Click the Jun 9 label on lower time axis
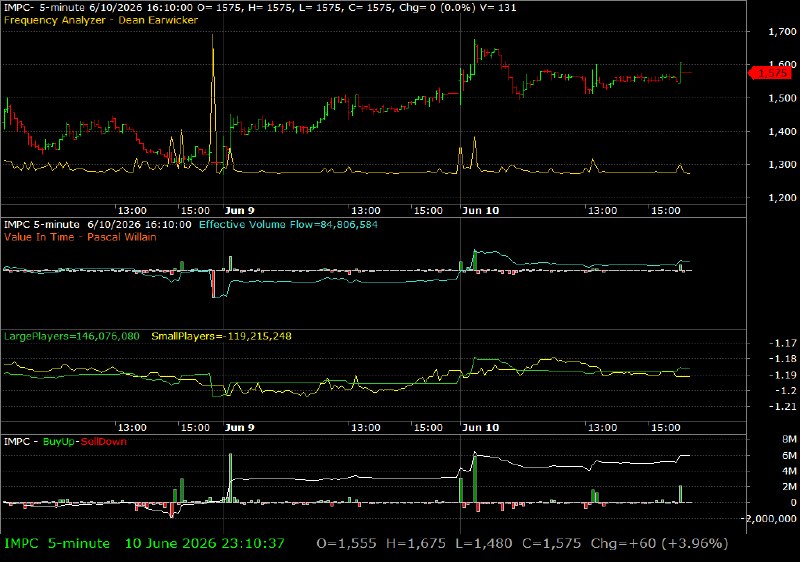This screenshot has height=562, width=800. pyautogui.click(x=239, y=427)
